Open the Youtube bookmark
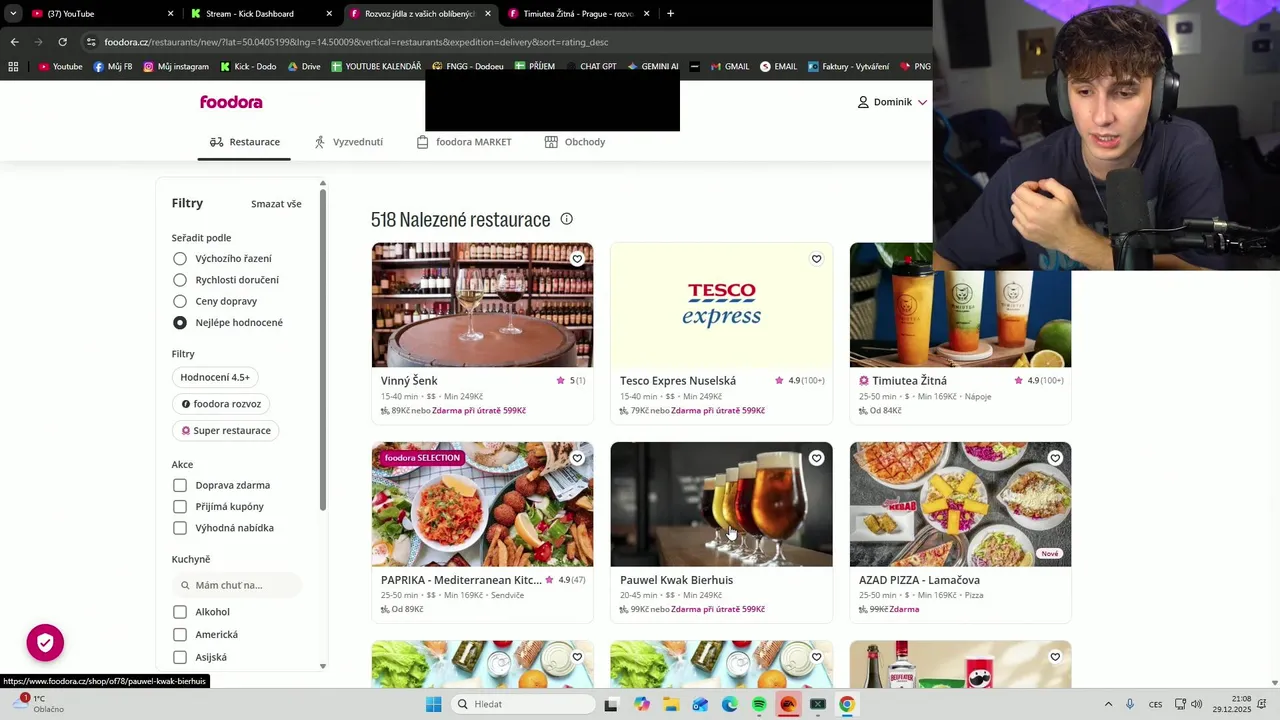The height and width of the screenshot is (720, 1280). [61, 67]
